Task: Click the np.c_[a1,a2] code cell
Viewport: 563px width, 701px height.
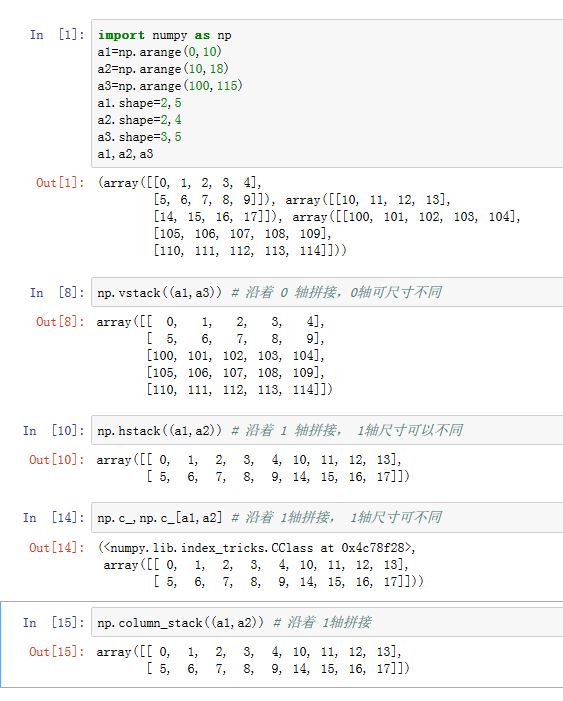Action: (x=327, y=517)
